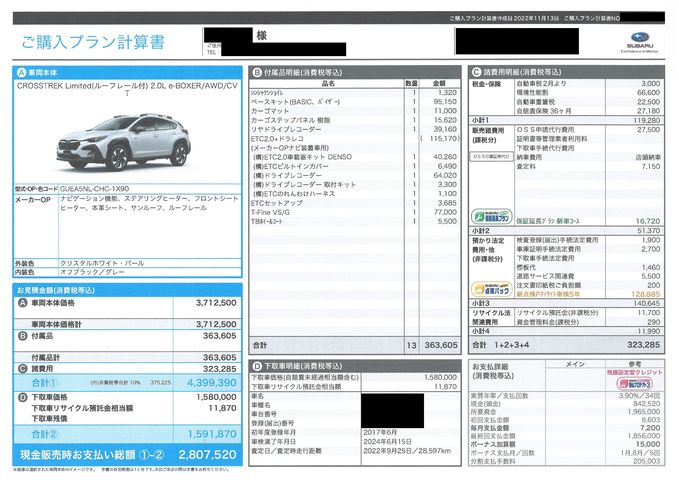The image size is (679, 480).
Task: Click the pink credit badge under 残価設定型クレジット
Action: (634, 383)
